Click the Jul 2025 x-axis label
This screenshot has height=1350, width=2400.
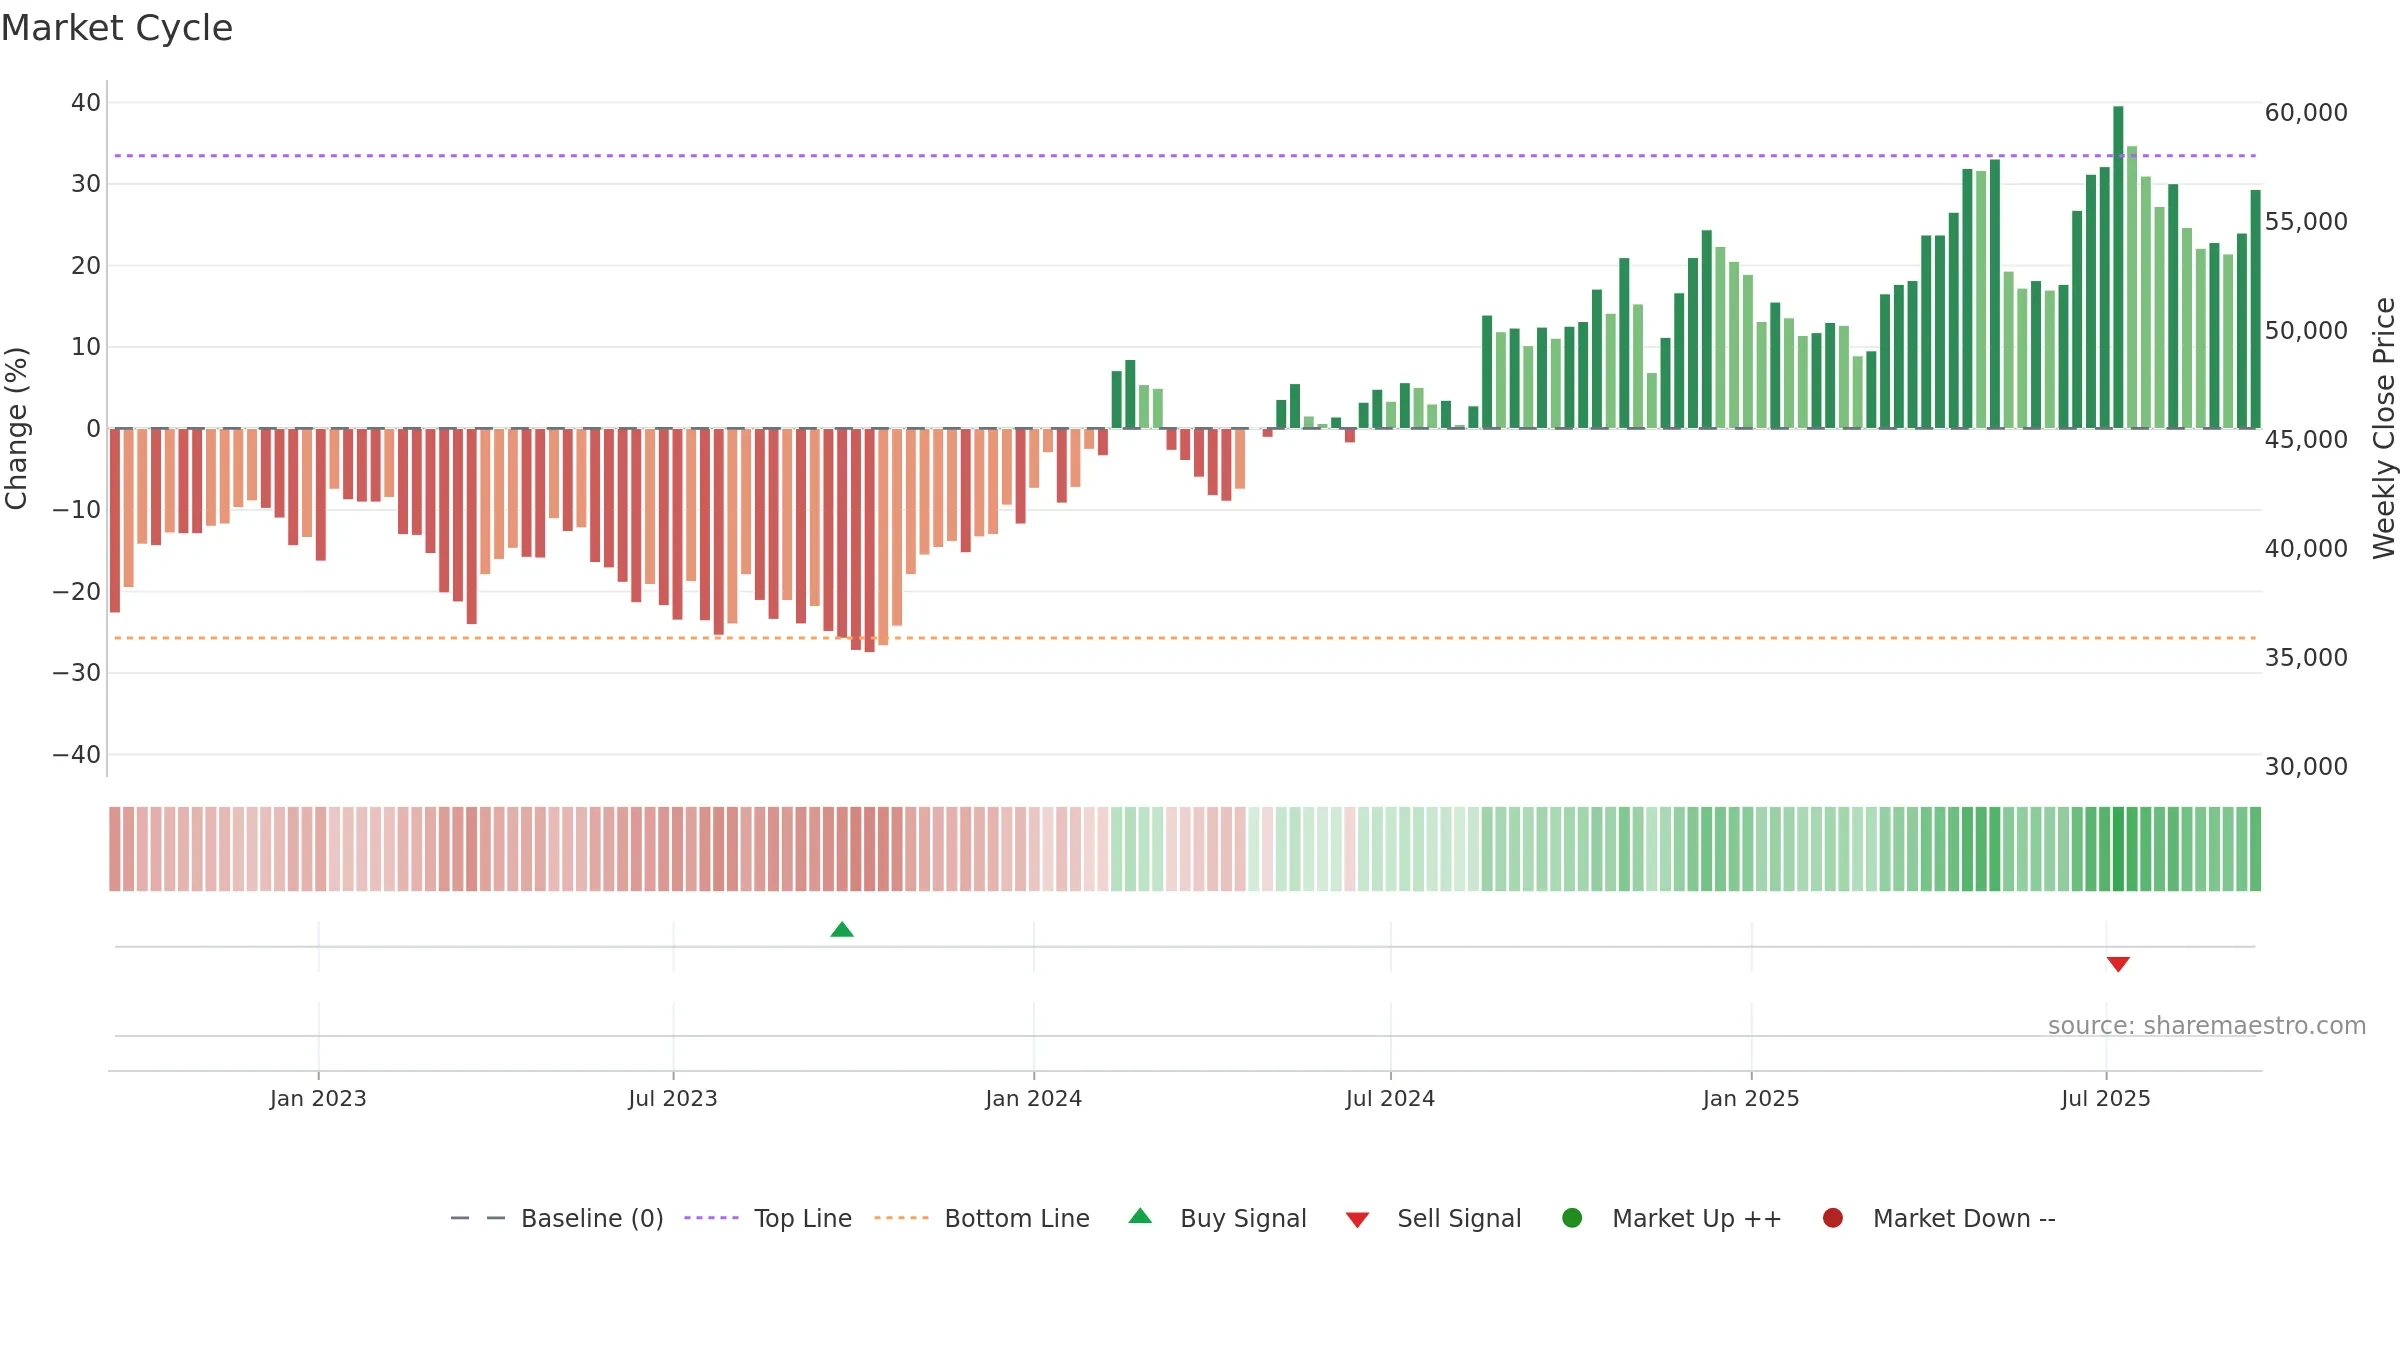point(2106,1099)
